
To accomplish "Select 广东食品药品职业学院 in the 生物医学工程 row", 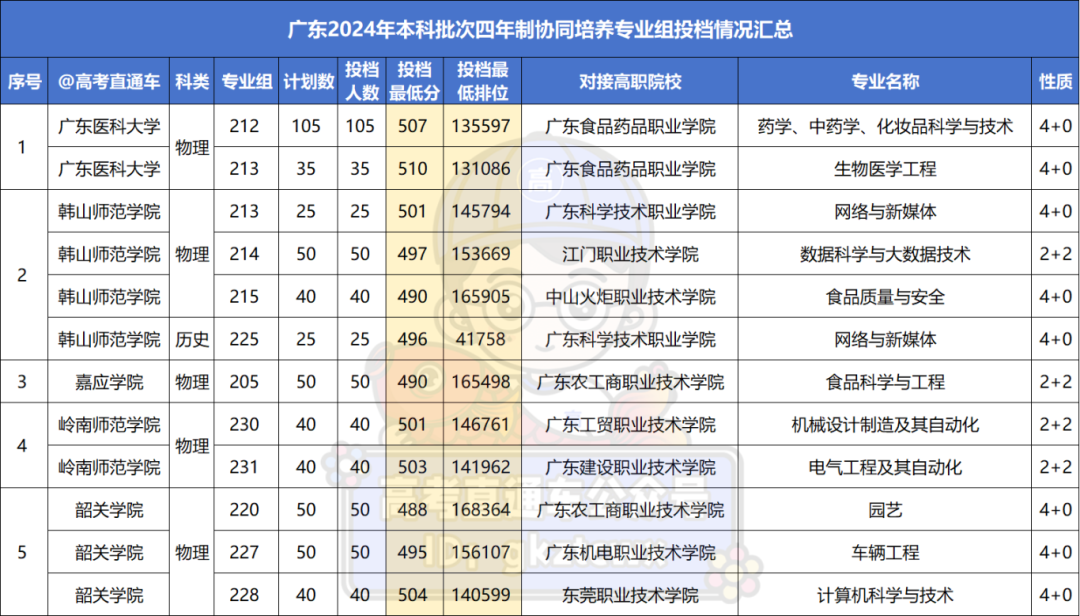I will (x=630, y=169).
